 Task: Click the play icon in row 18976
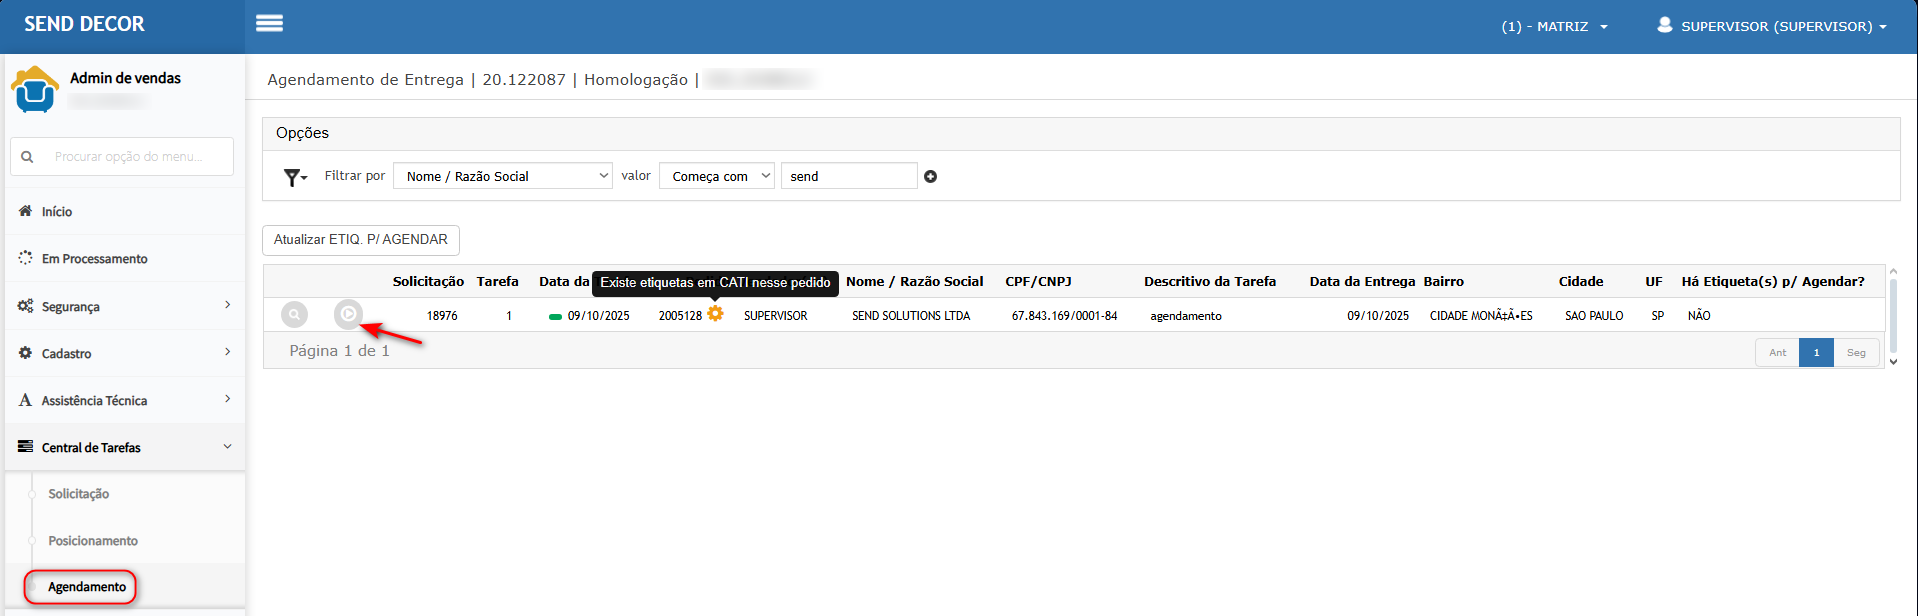coord(348,314)
